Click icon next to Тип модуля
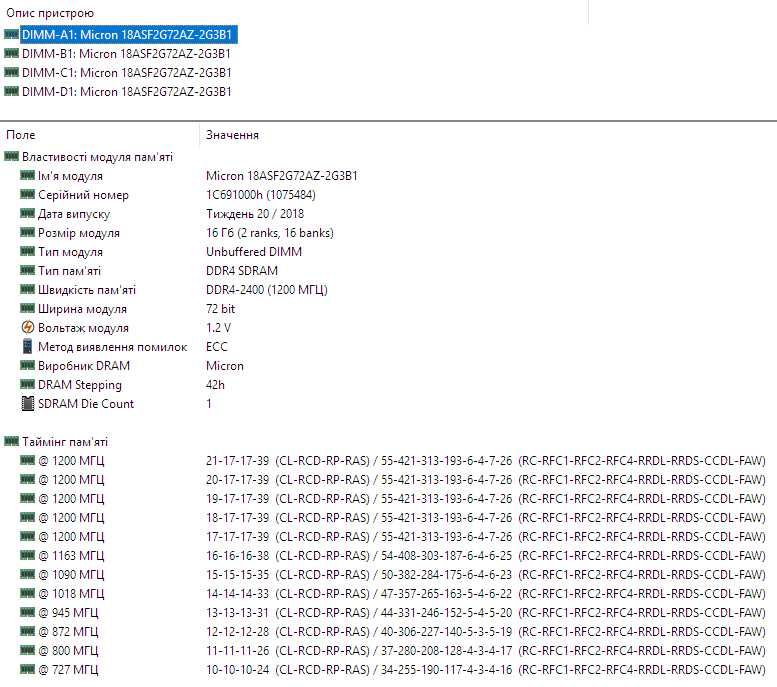 (27, 251)
